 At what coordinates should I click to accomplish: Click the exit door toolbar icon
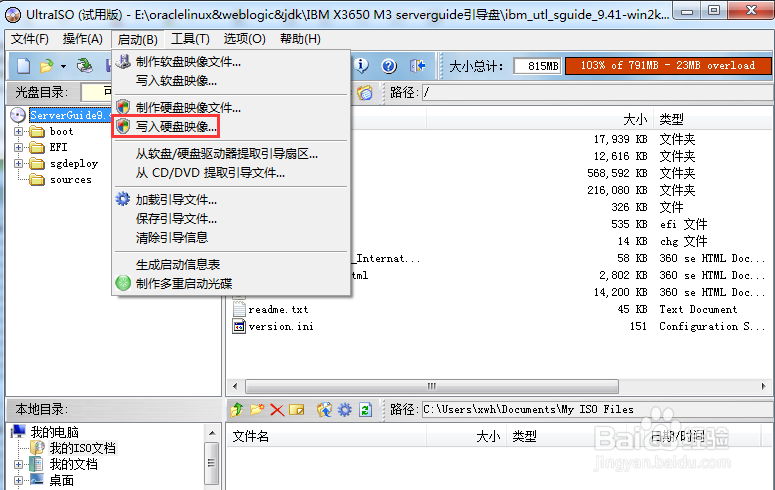pos(417,65)
